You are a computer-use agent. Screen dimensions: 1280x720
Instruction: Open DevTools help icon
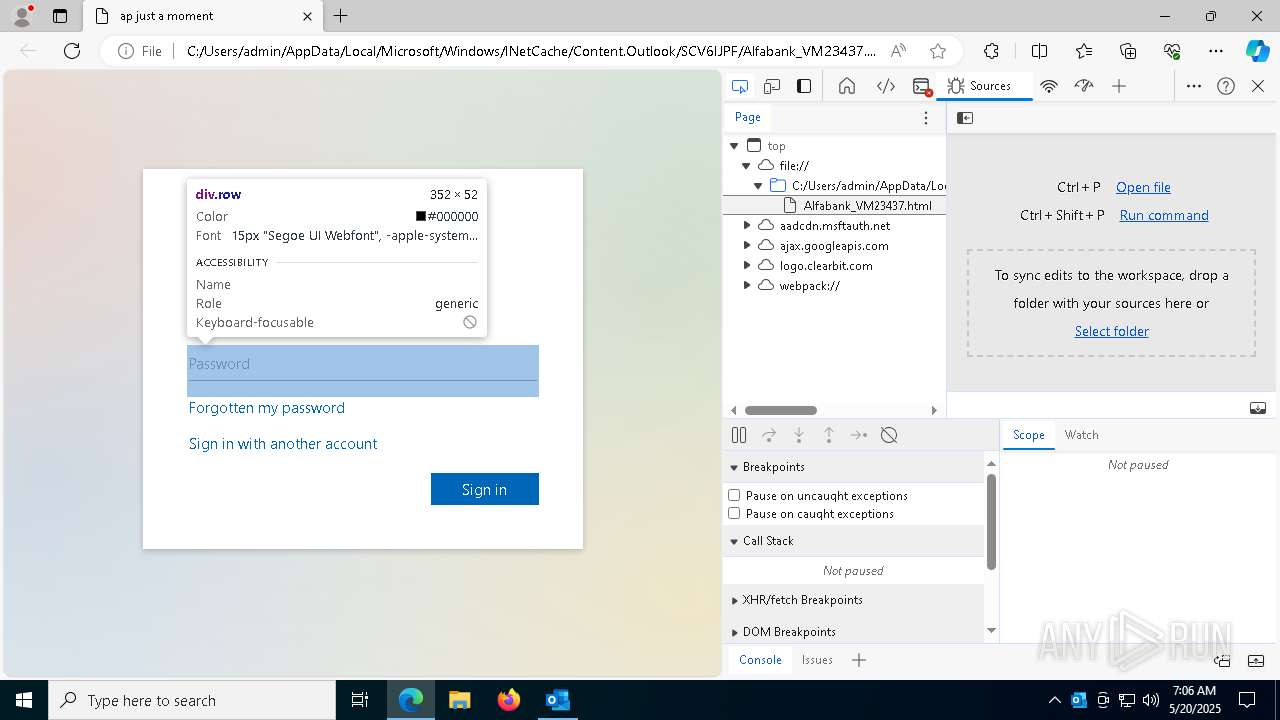[x=1226, y=86]
